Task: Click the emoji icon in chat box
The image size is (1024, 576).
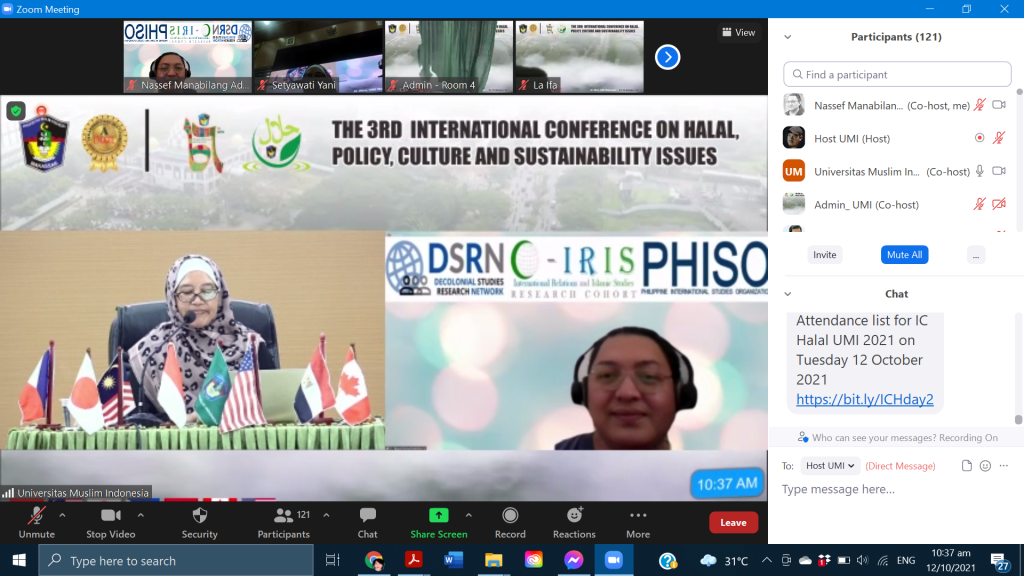Action: (x=985, y=466)
